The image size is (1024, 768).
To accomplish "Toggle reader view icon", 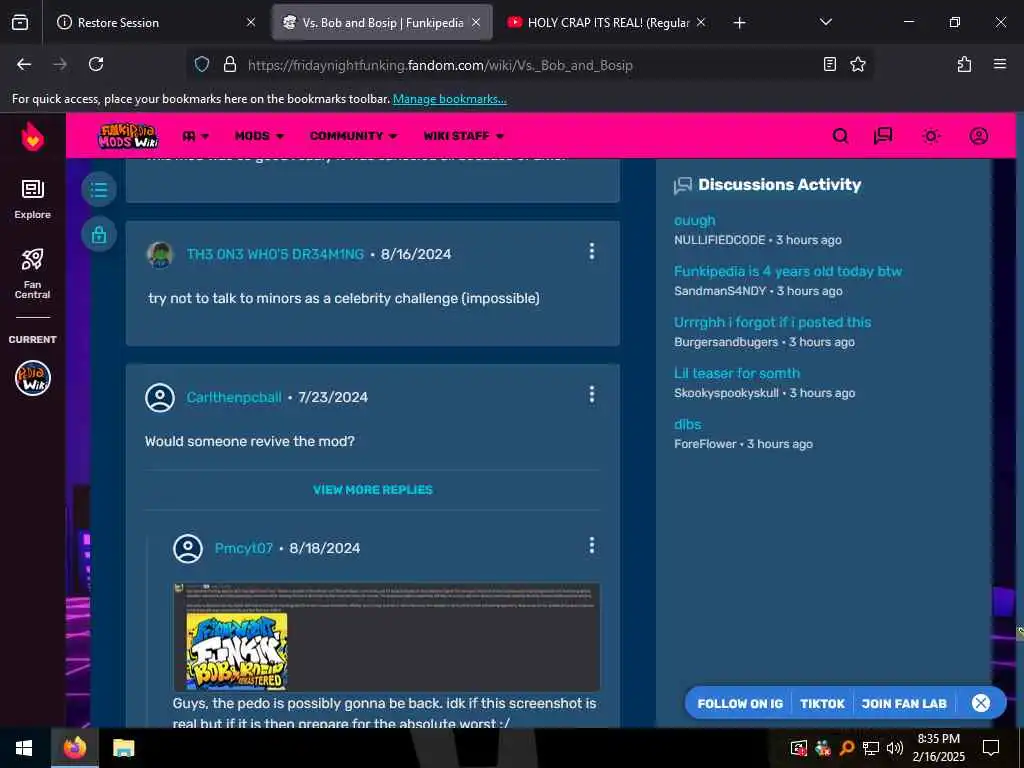I will pyautogui.click(x=829, y=64).
